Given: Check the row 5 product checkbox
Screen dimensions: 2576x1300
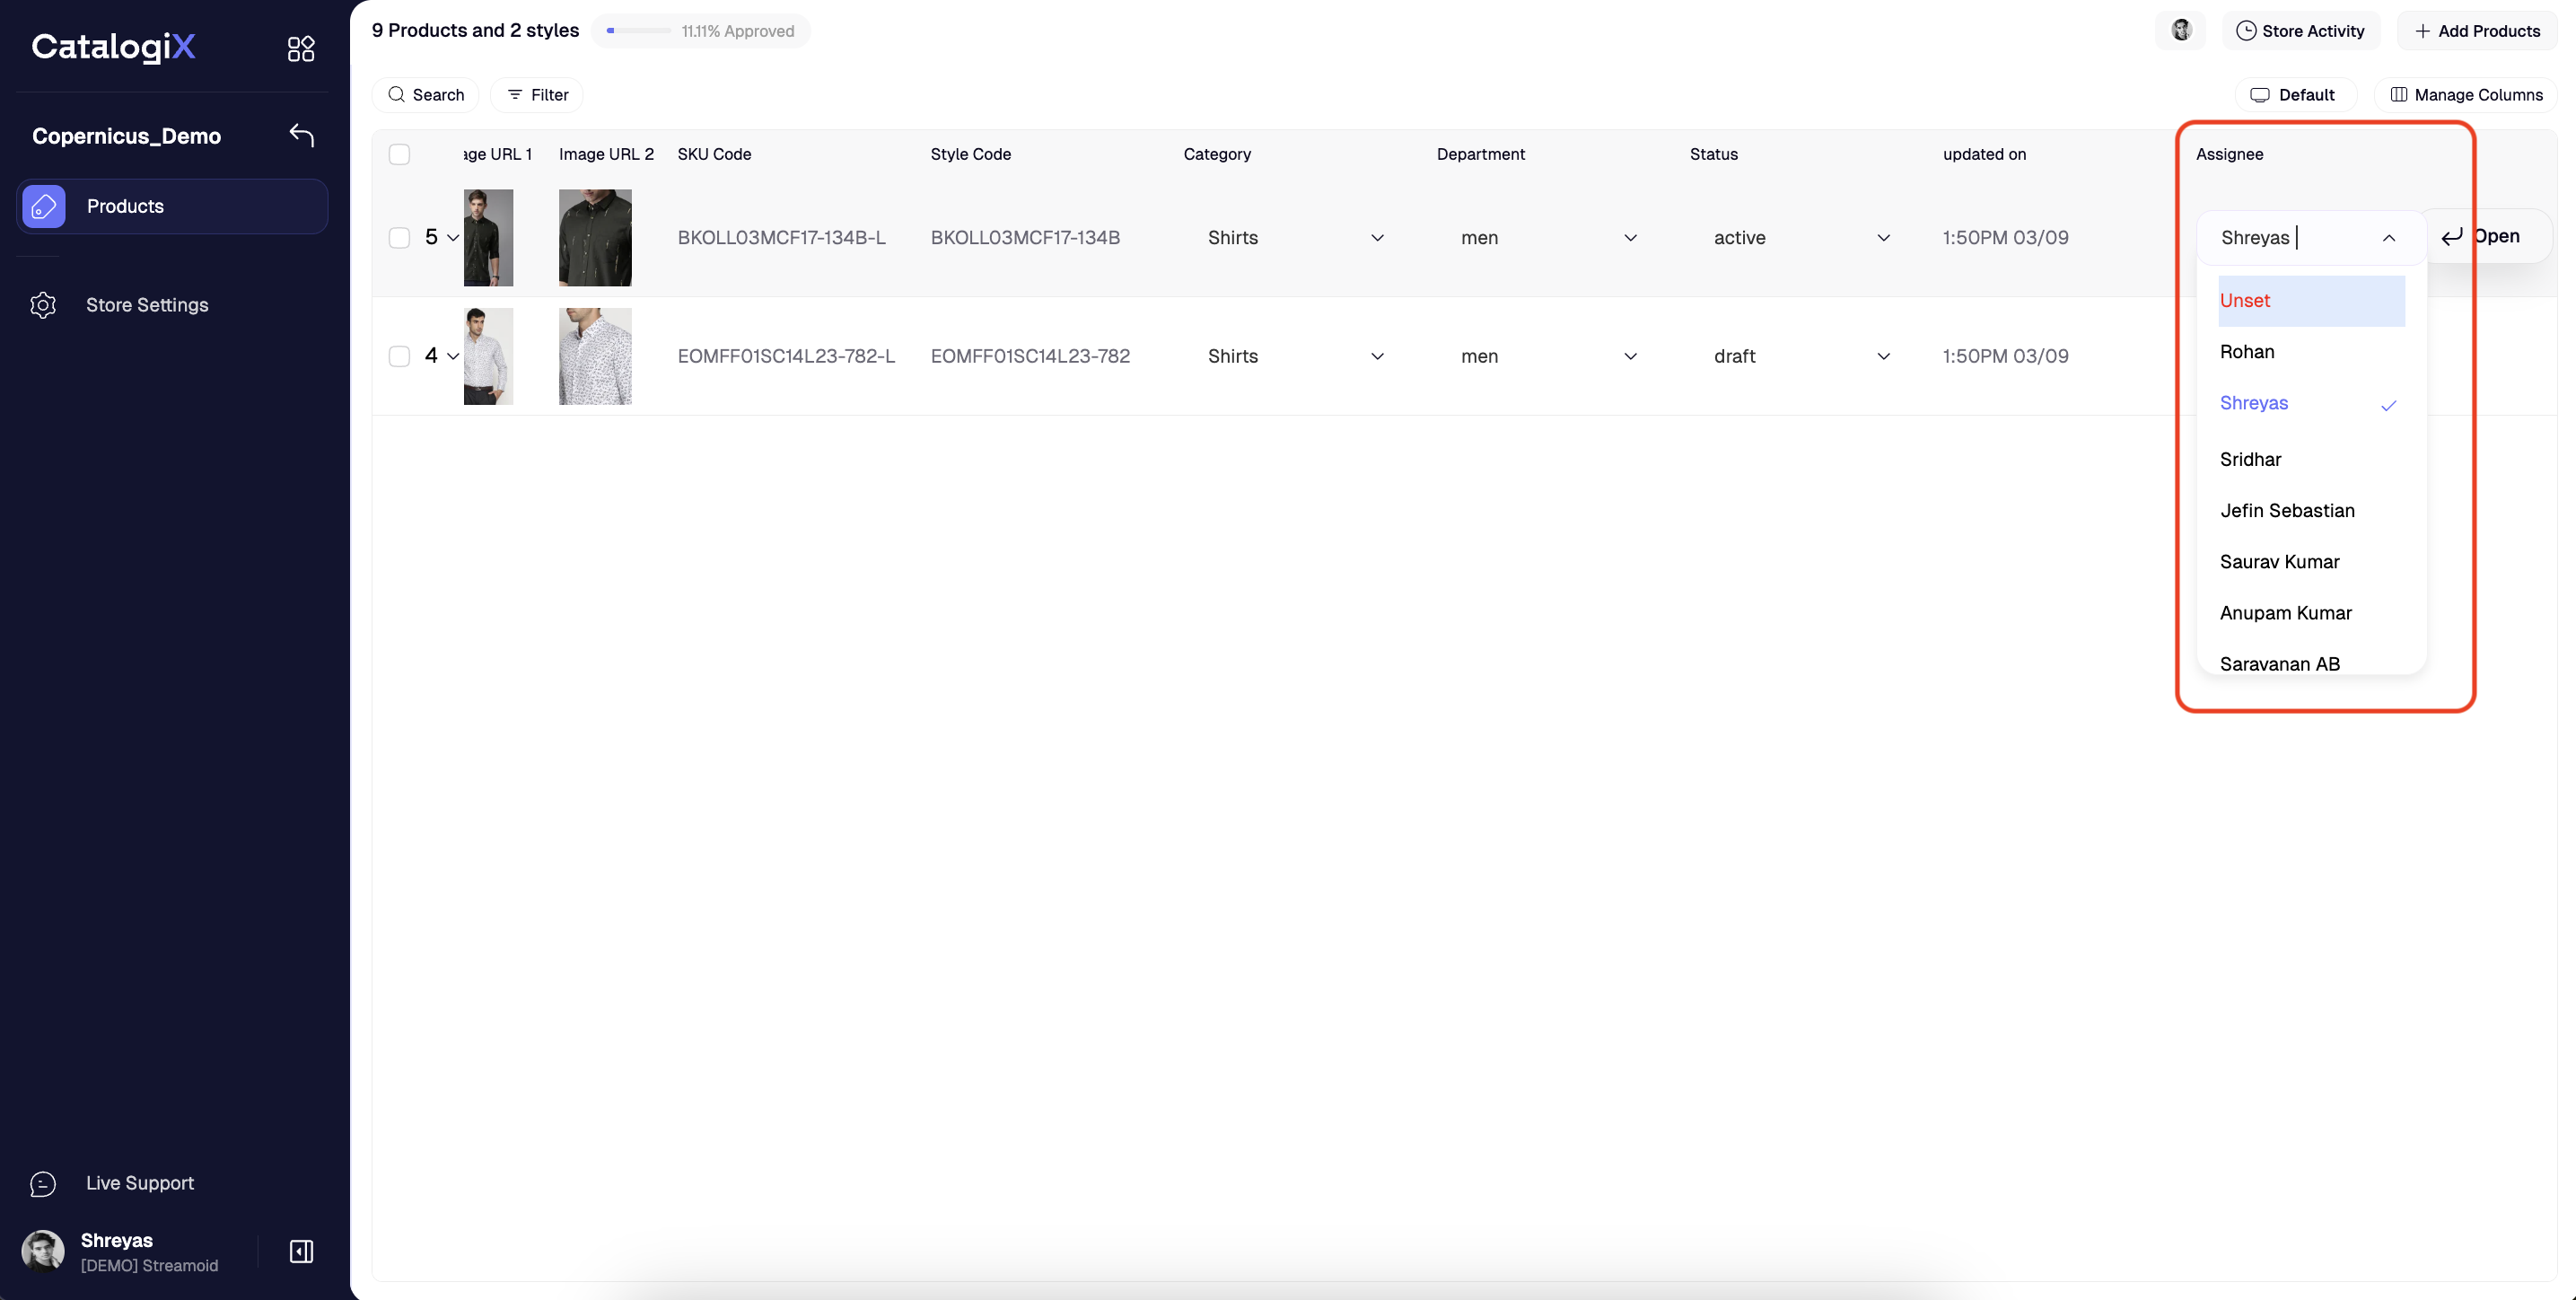Looking at the screenshot, I should point(399,238).
